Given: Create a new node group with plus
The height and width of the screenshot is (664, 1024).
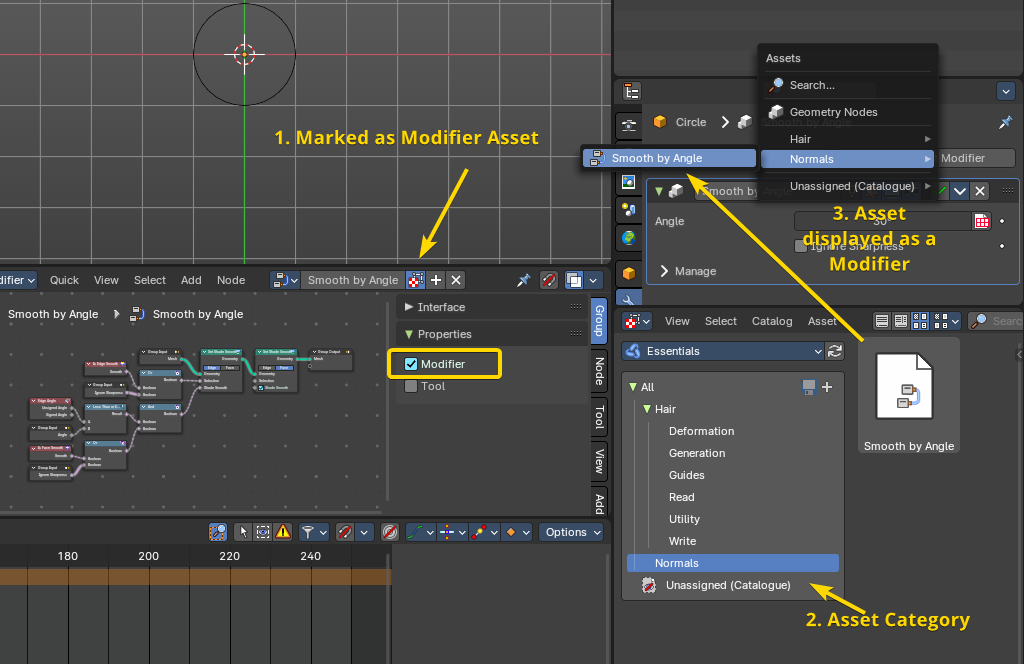Looking at the screenshot, I should pos(436,280).
